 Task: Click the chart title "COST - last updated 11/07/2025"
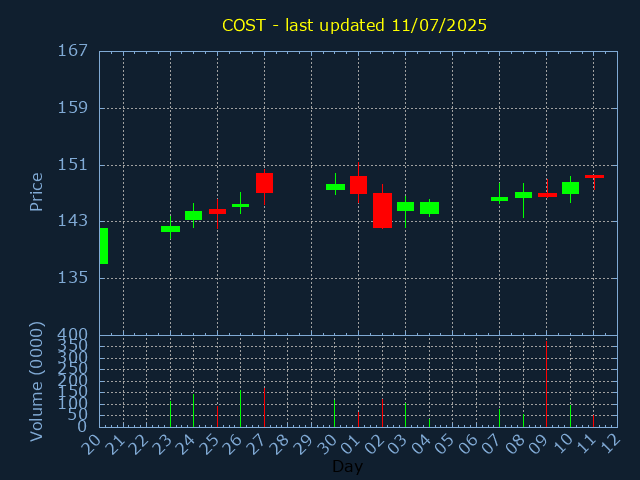coord(354,25)
